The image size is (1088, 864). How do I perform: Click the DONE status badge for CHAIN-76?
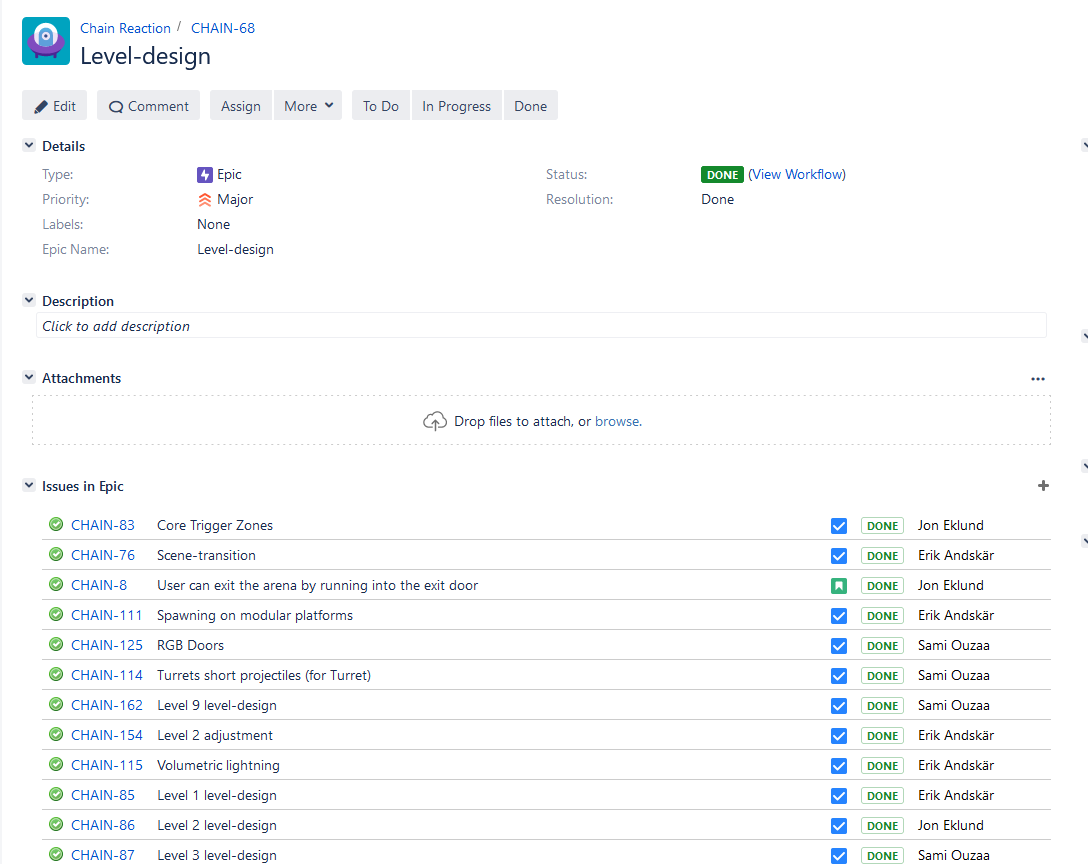click(x=882, y=556)
